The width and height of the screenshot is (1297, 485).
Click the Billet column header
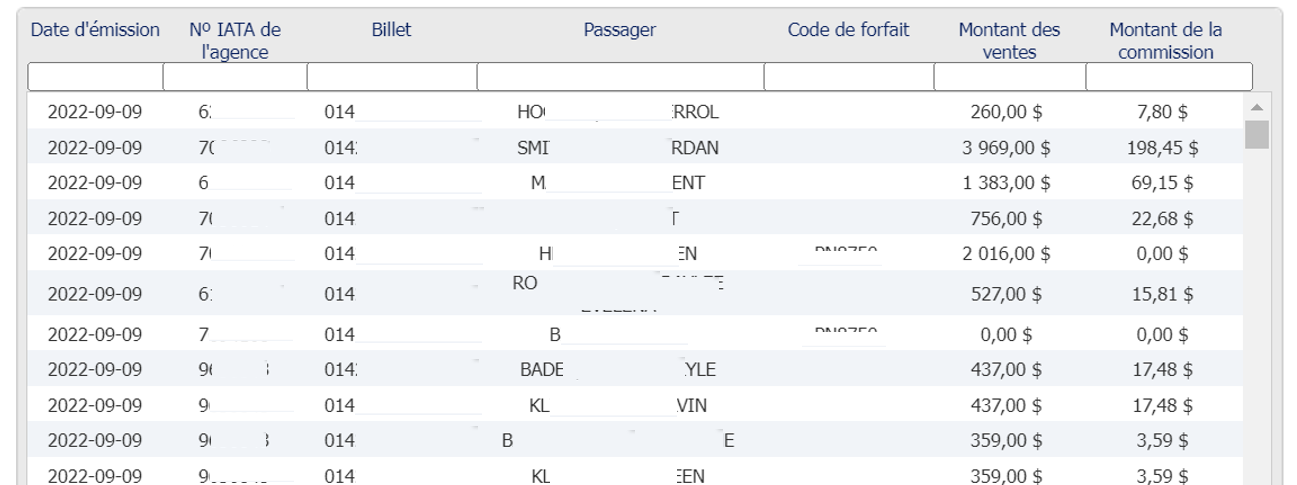pos(390,31)
